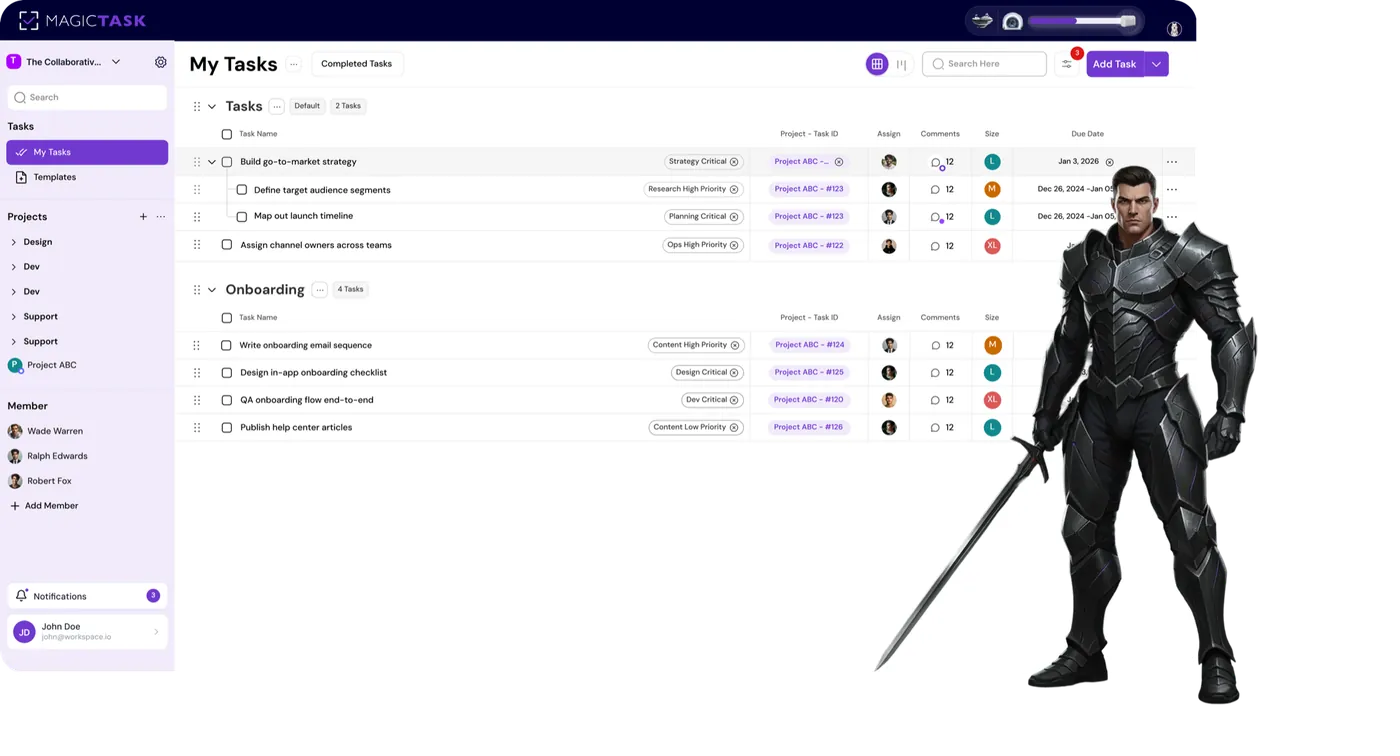Image resolution: width=1400 pixels, height=756 pixels.
Task: Collapse the Onboarding group chevron
Action: click(x=212, y=290)
